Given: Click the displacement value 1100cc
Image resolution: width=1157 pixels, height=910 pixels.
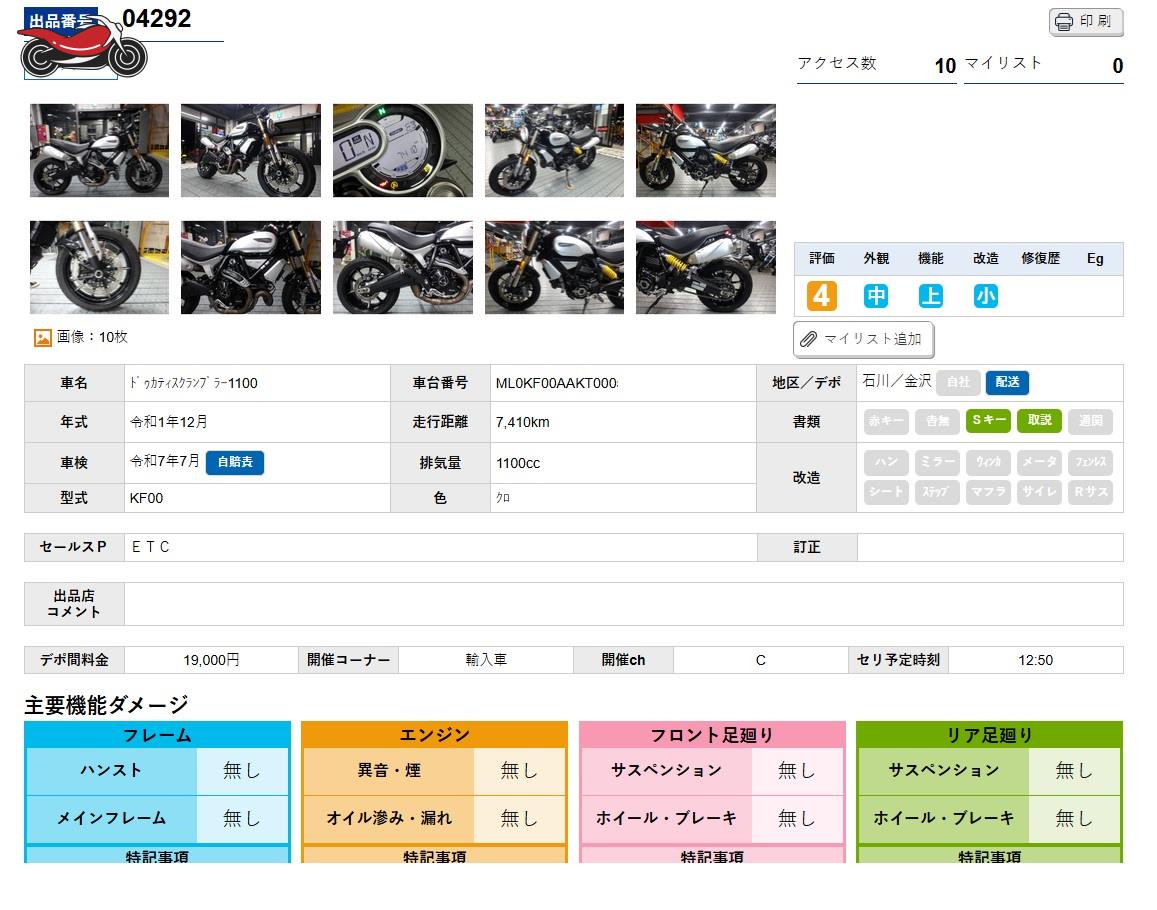Looking at the screenshot, I should pyautogui.click(x=518, y=463).
